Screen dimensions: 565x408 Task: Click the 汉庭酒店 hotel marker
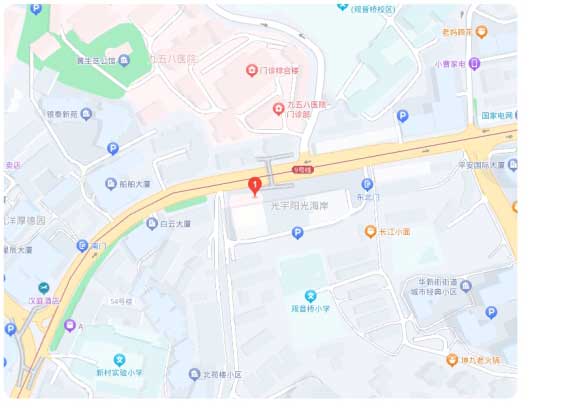[44, 288]
